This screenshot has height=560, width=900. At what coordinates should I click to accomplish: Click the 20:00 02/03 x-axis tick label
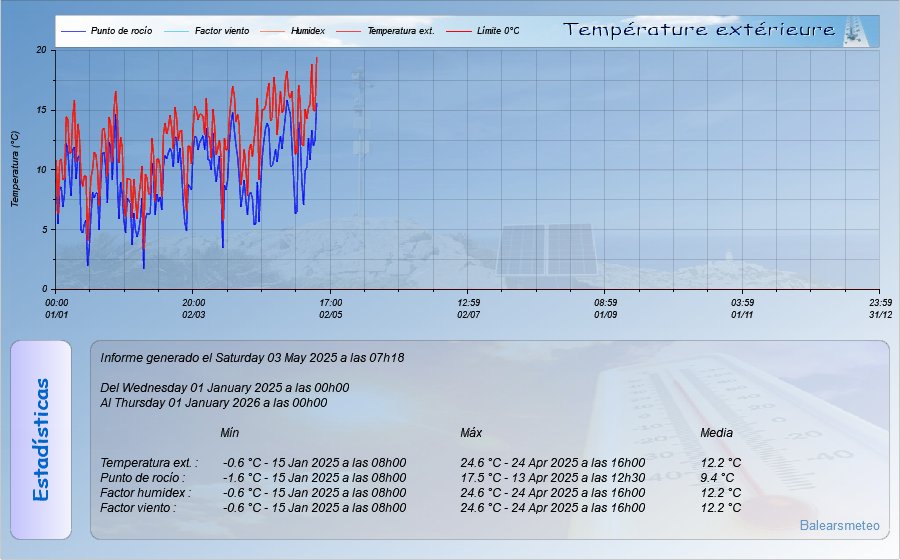pos(193,309)
